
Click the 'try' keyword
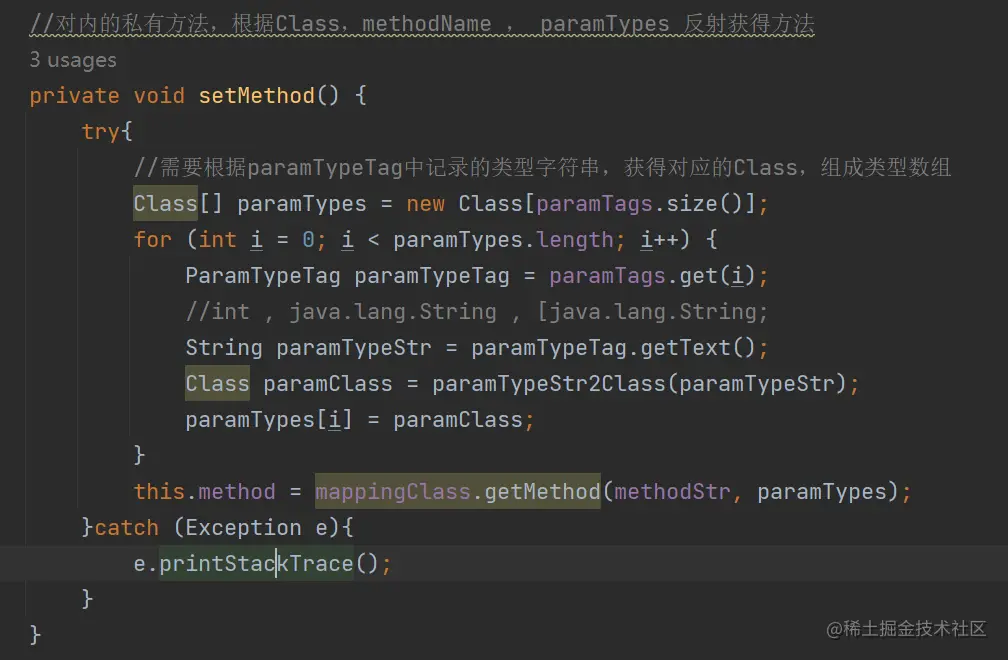[100, 132]
